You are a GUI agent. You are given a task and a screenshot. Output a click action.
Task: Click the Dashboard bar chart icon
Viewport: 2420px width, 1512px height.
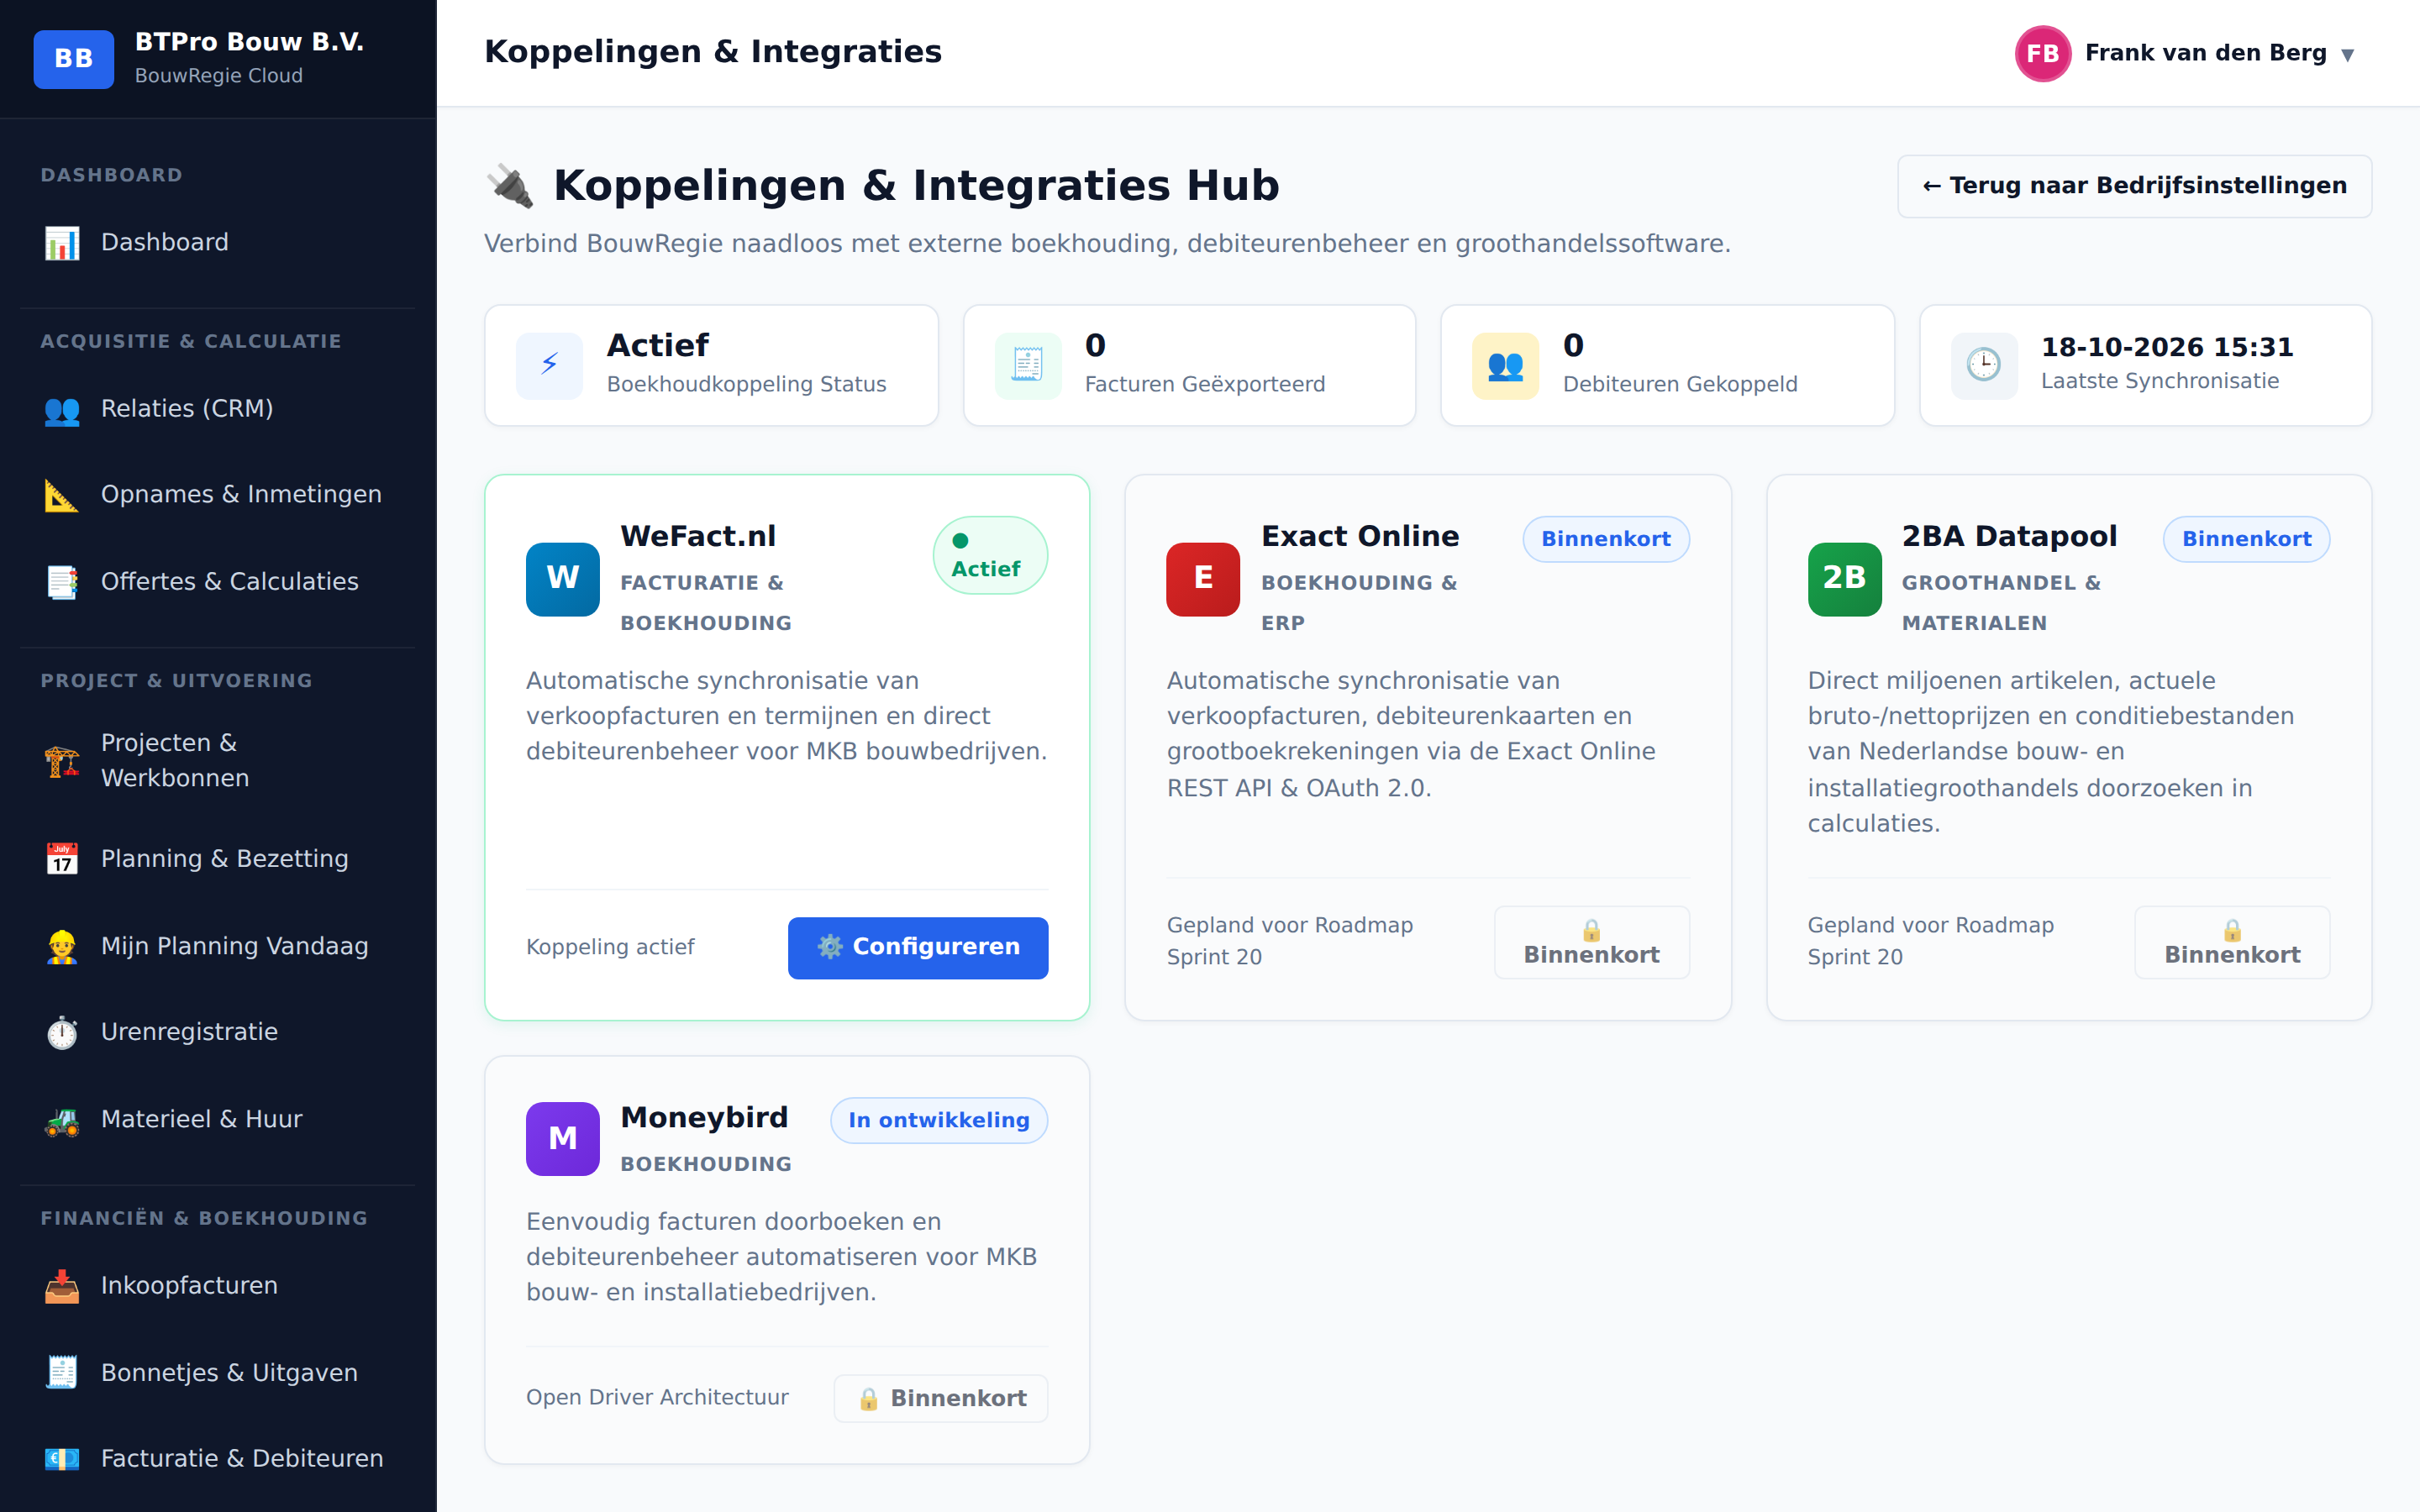click(x=62, y=243)
